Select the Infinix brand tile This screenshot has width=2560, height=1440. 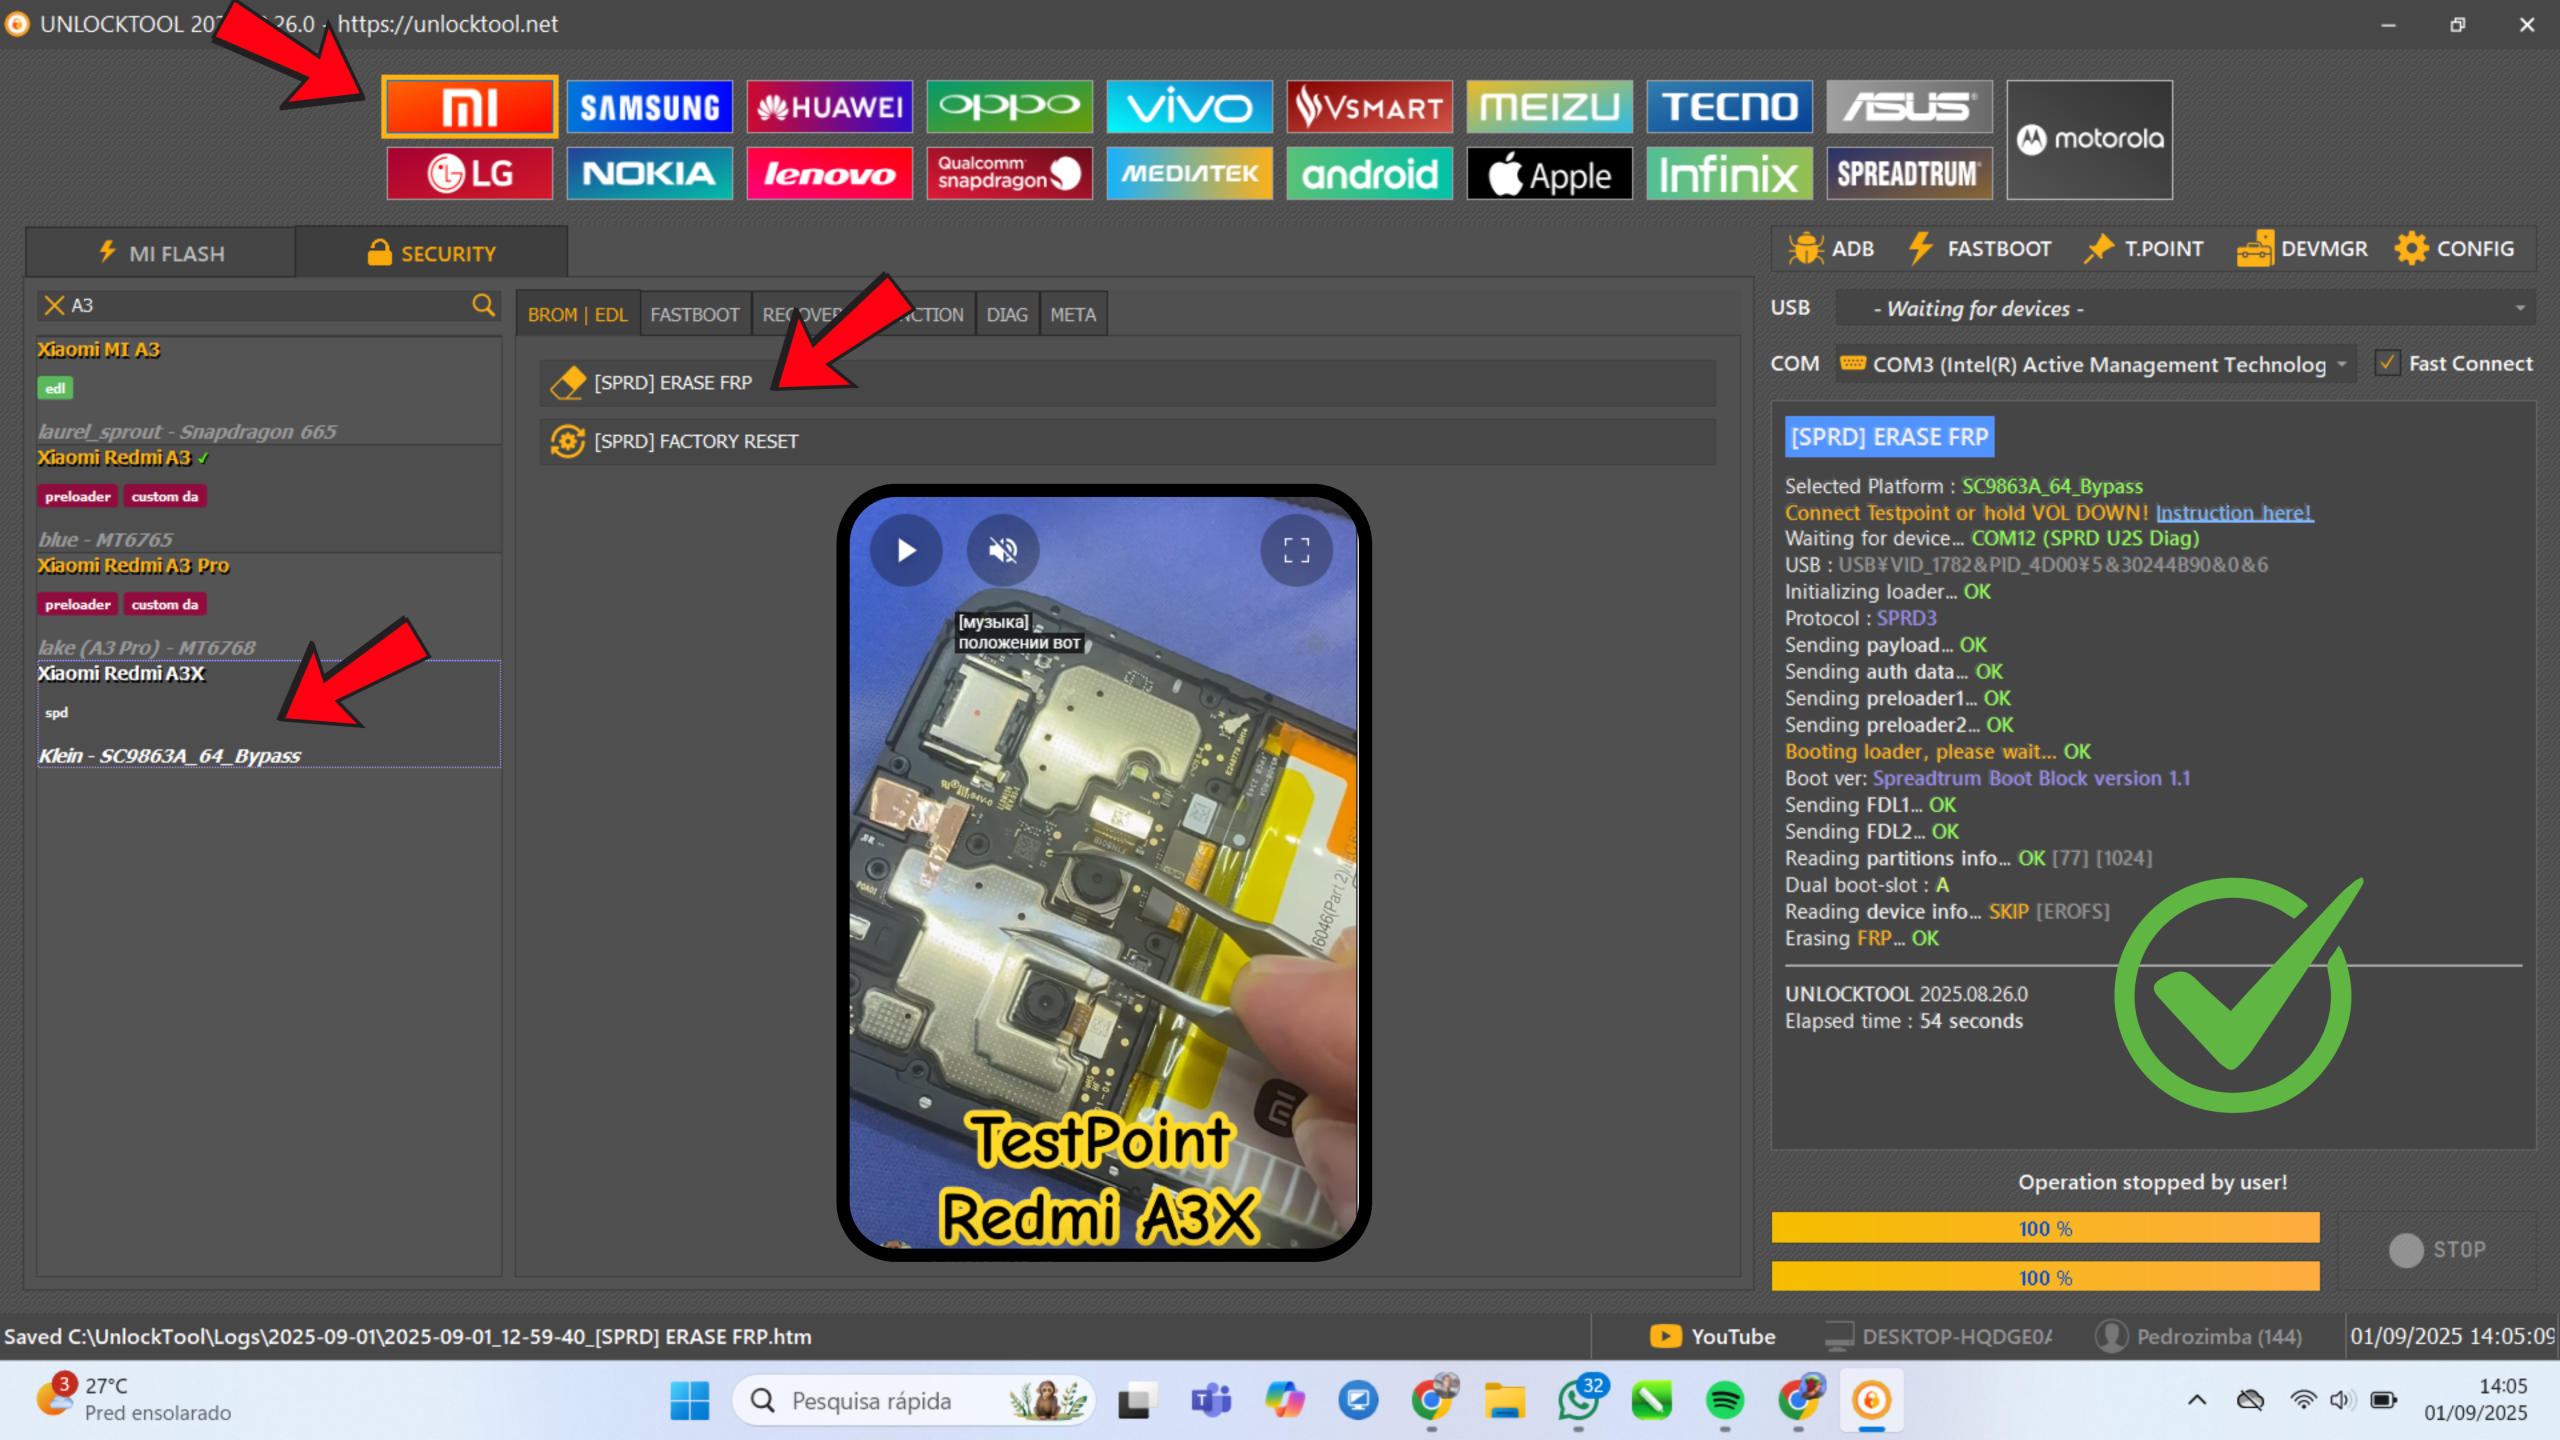tap(1729, 173)
